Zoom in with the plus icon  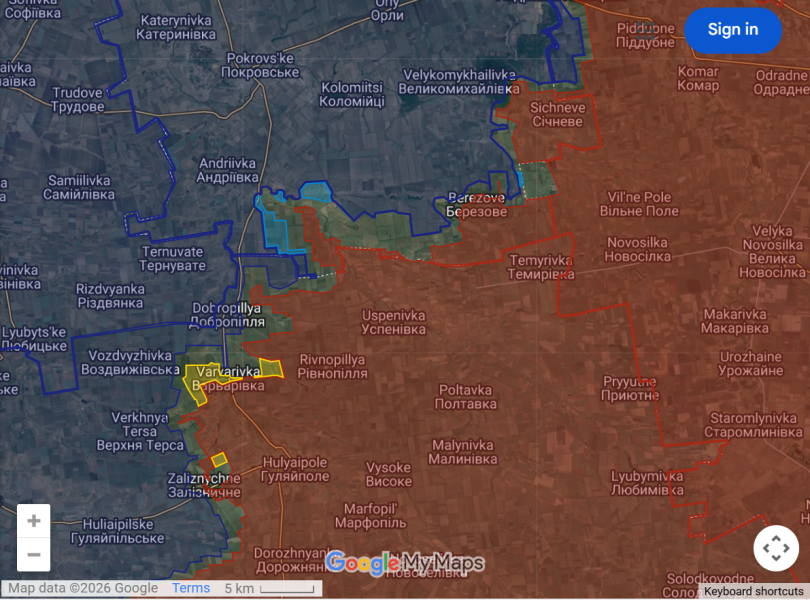[x=33, y=519]
